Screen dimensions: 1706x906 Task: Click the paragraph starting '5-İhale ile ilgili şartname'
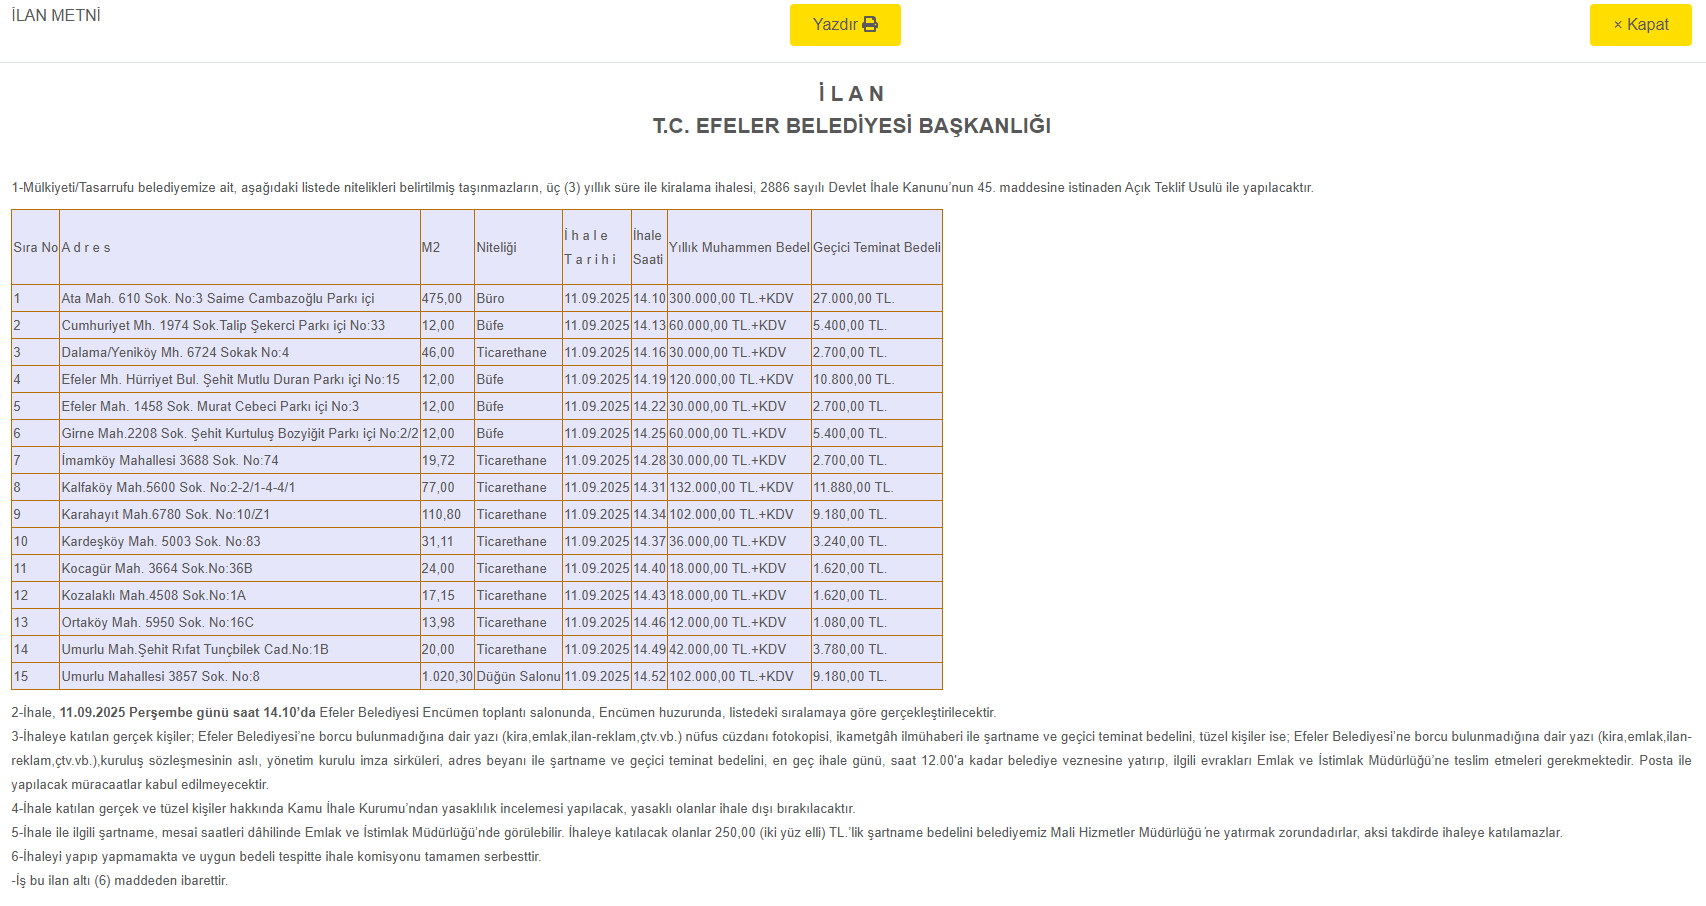pyautogui.click(x=787, y=833)
